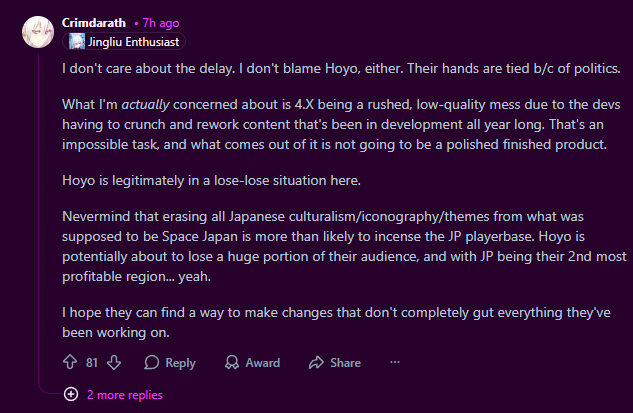Image resolution: width=633 pixels, height=413 pixels.
Task: Click Crimdarath's profile avatar
Action: click(x=37, y=31)
